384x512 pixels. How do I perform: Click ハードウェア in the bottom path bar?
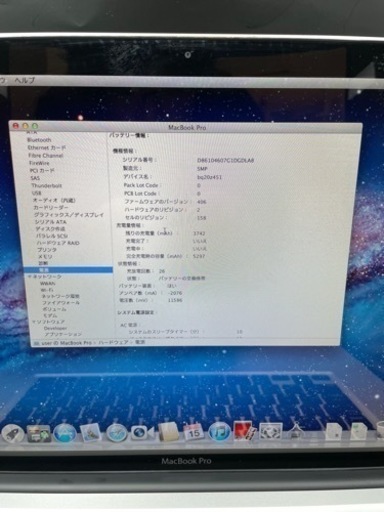point(113,342)
